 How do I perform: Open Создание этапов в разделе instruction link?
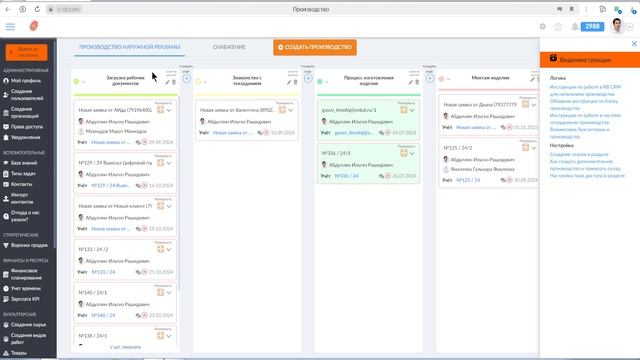(579, 154)
